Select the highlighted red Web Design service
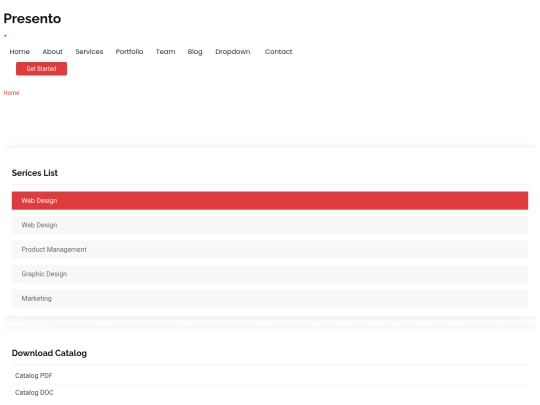Screen dimensions: 540x405 point(270,200)
